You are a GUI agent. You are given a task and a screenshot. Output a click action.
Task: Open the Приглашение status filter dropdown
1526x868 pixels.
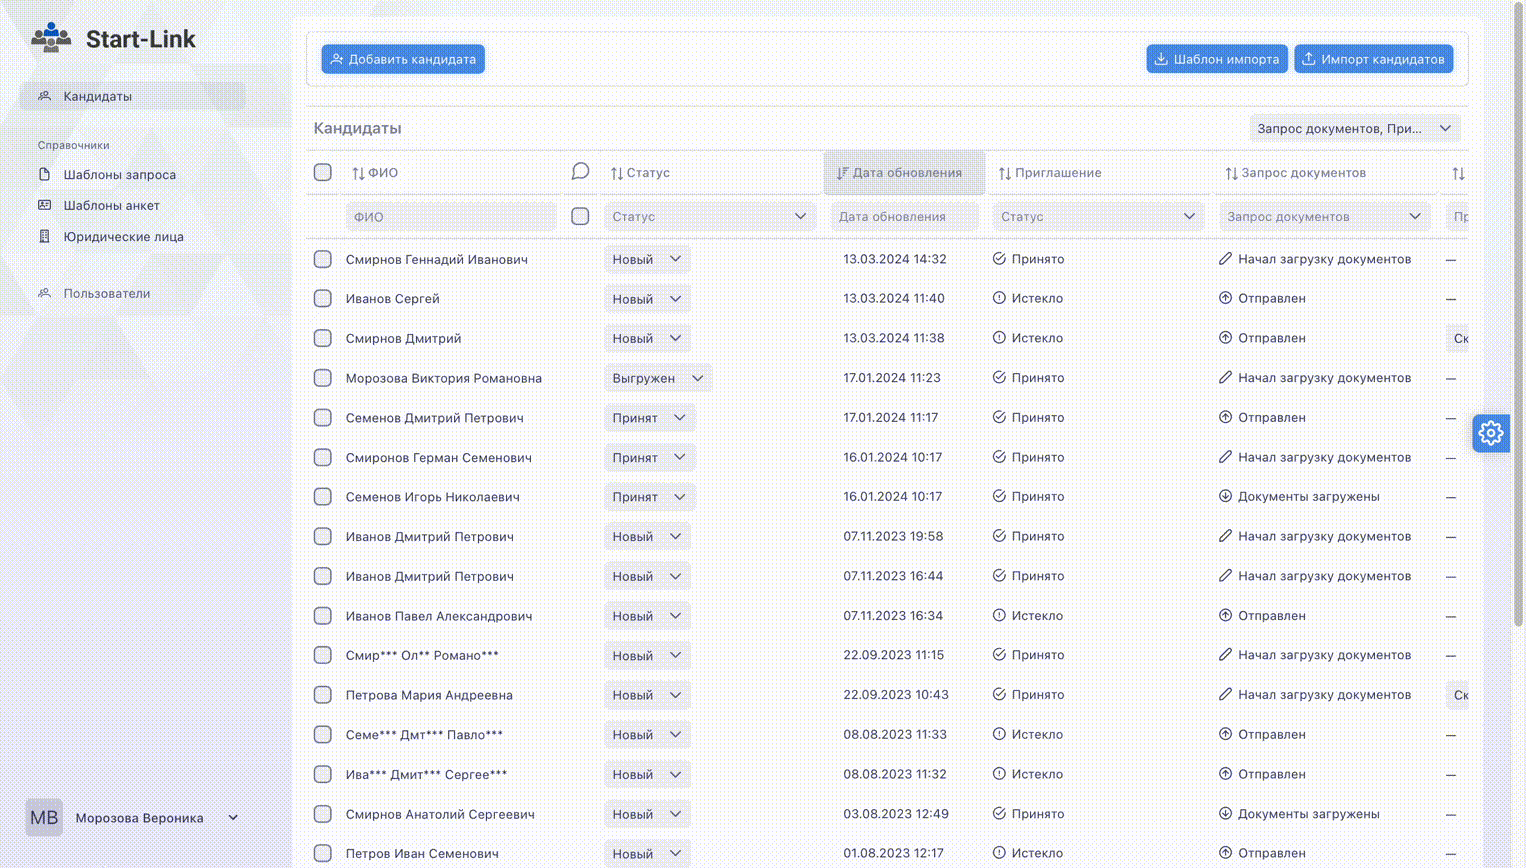1097,216
